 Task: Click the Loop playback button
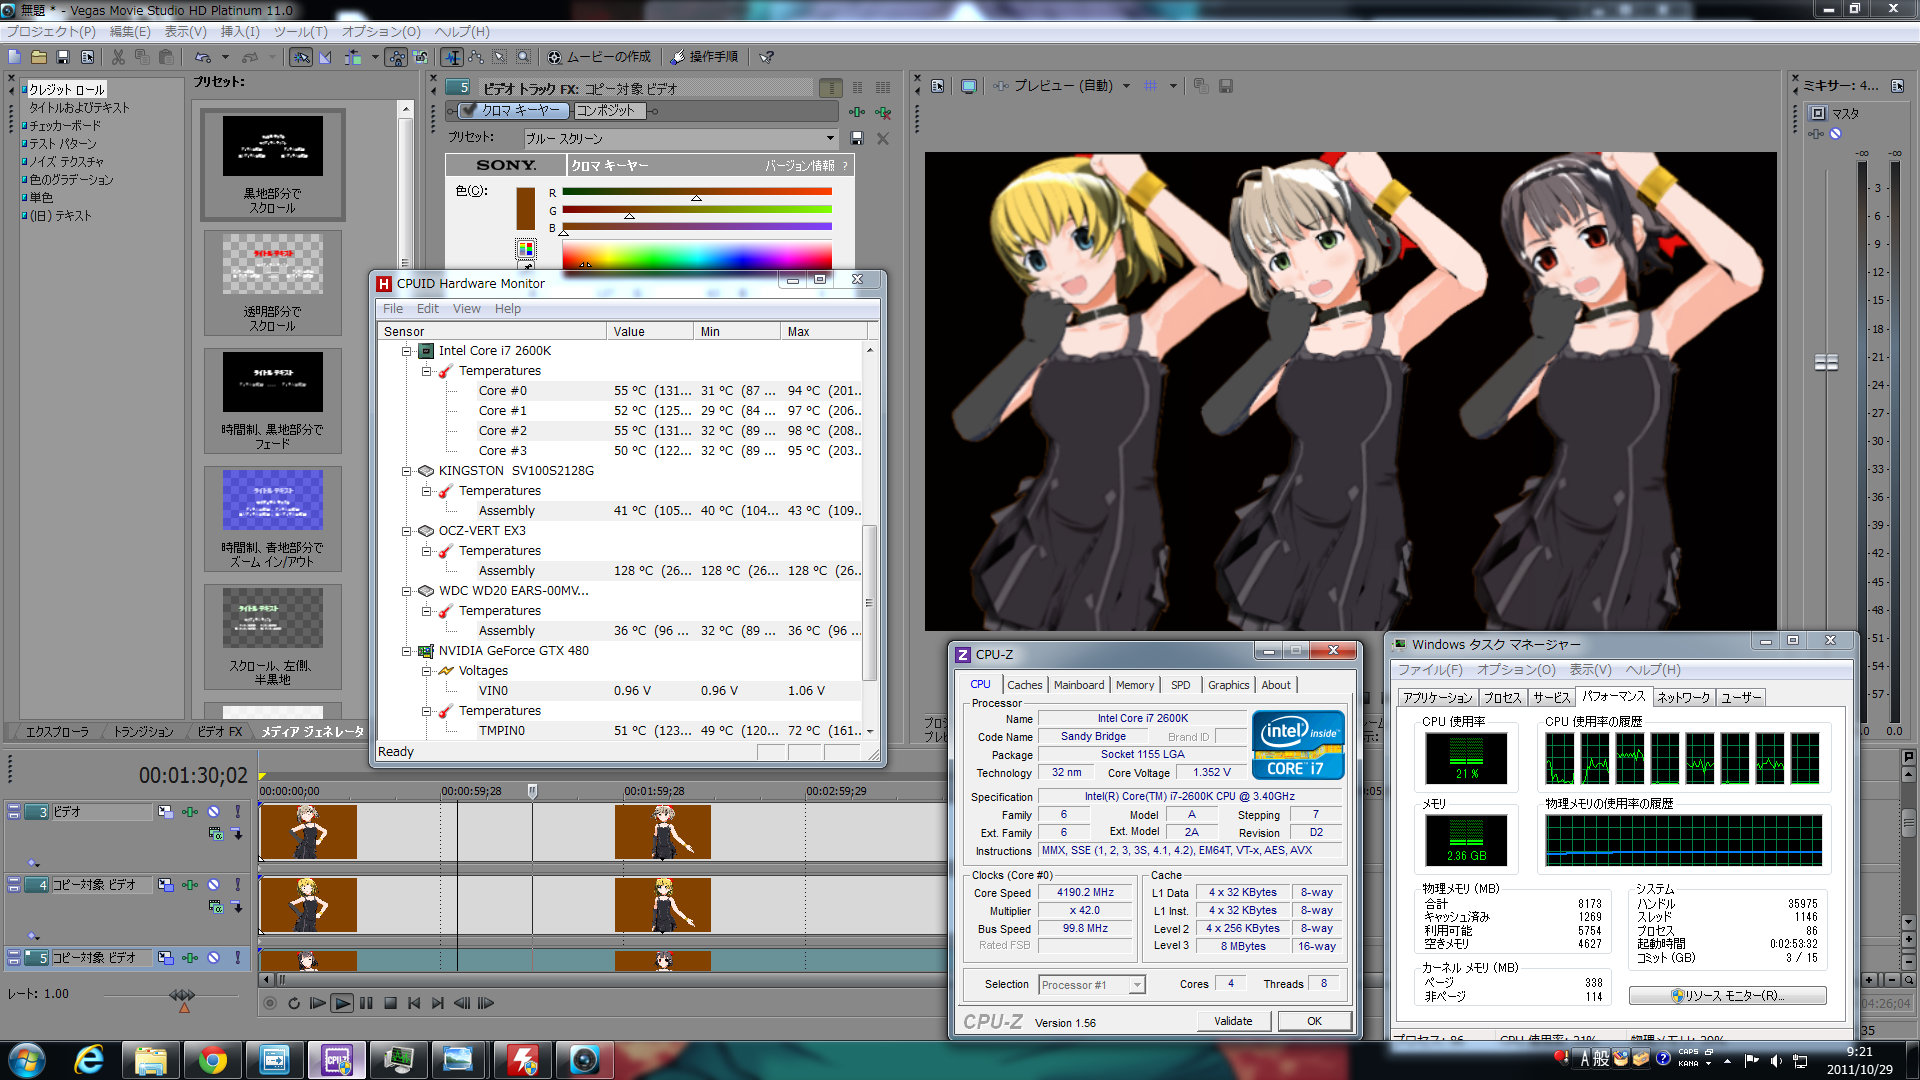click(x=293, y=1003)
